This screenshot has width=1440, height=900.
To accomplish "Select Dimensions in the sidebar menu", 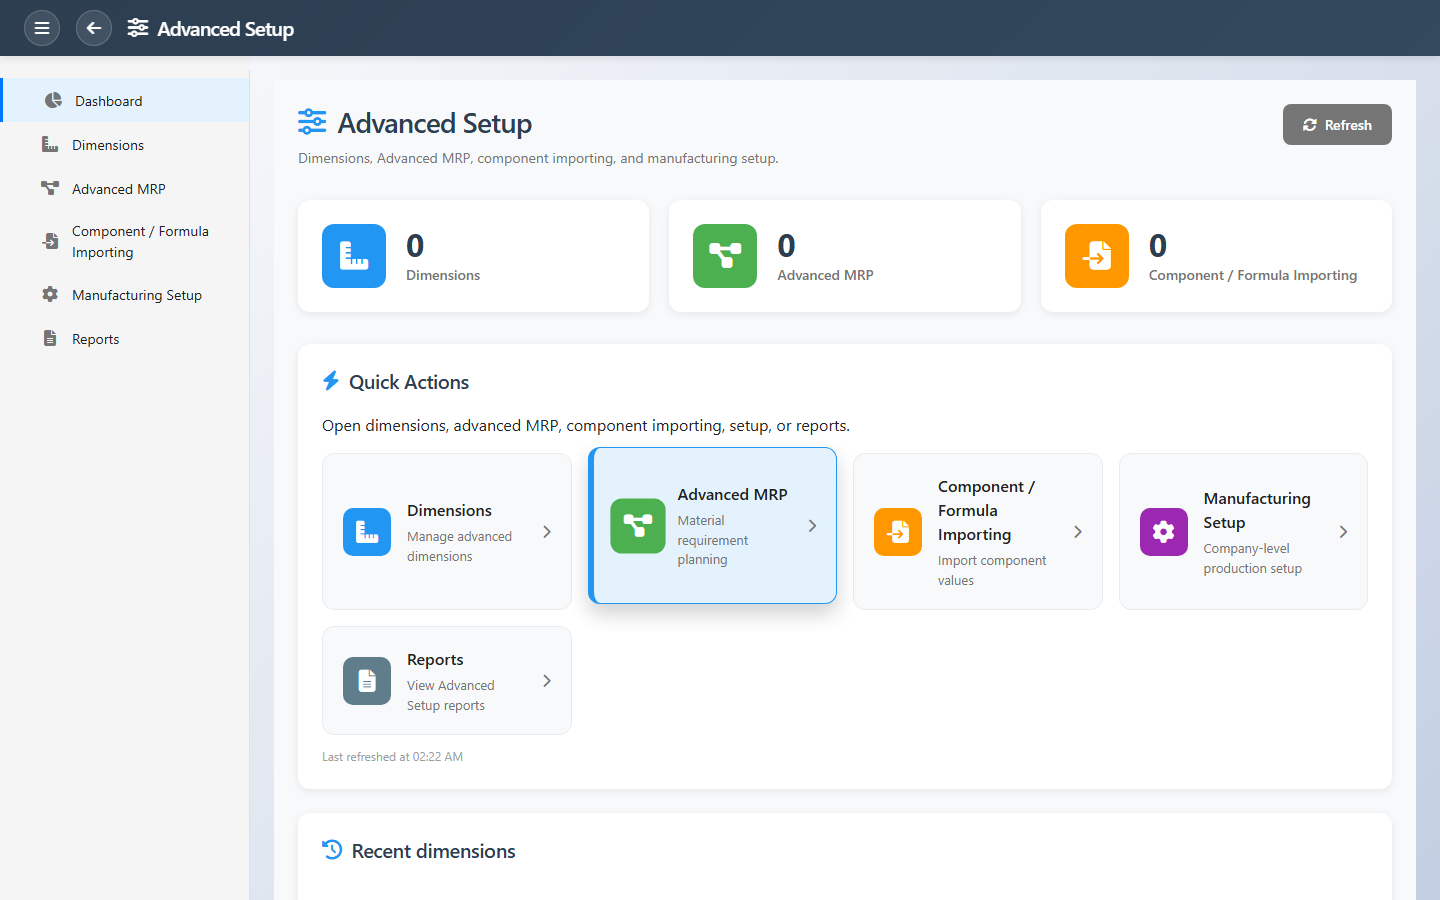I will (108, 145).
